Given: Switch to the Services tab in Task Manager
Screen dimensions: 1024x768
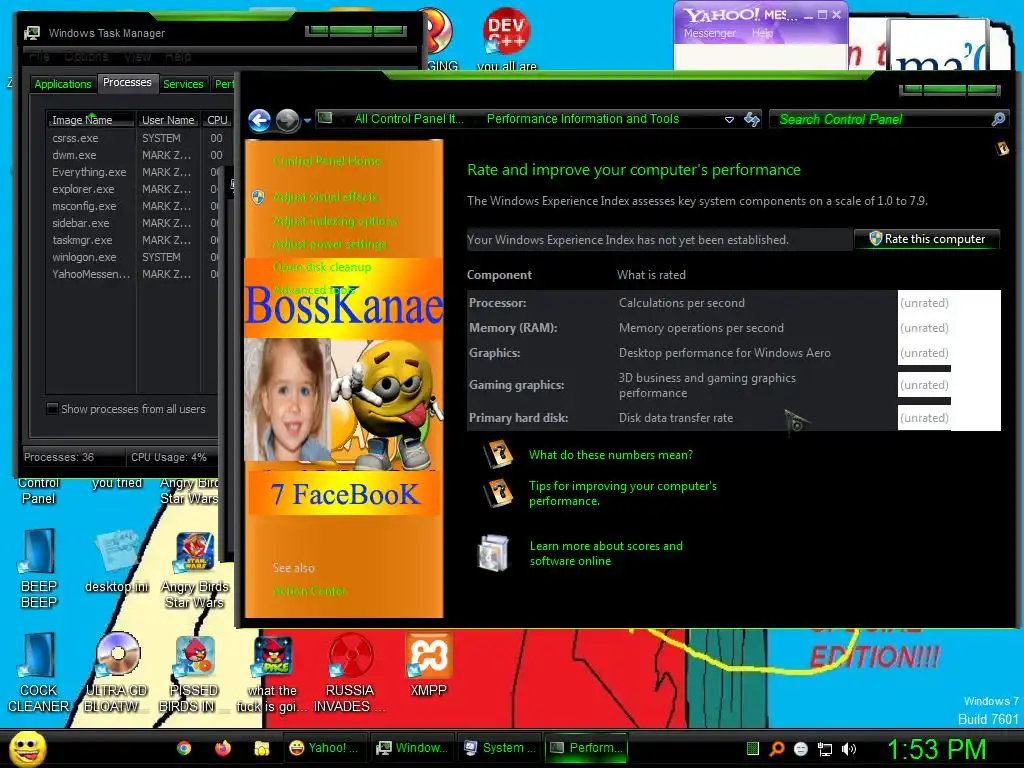Looking at the screenshot, I should [184, 84].
